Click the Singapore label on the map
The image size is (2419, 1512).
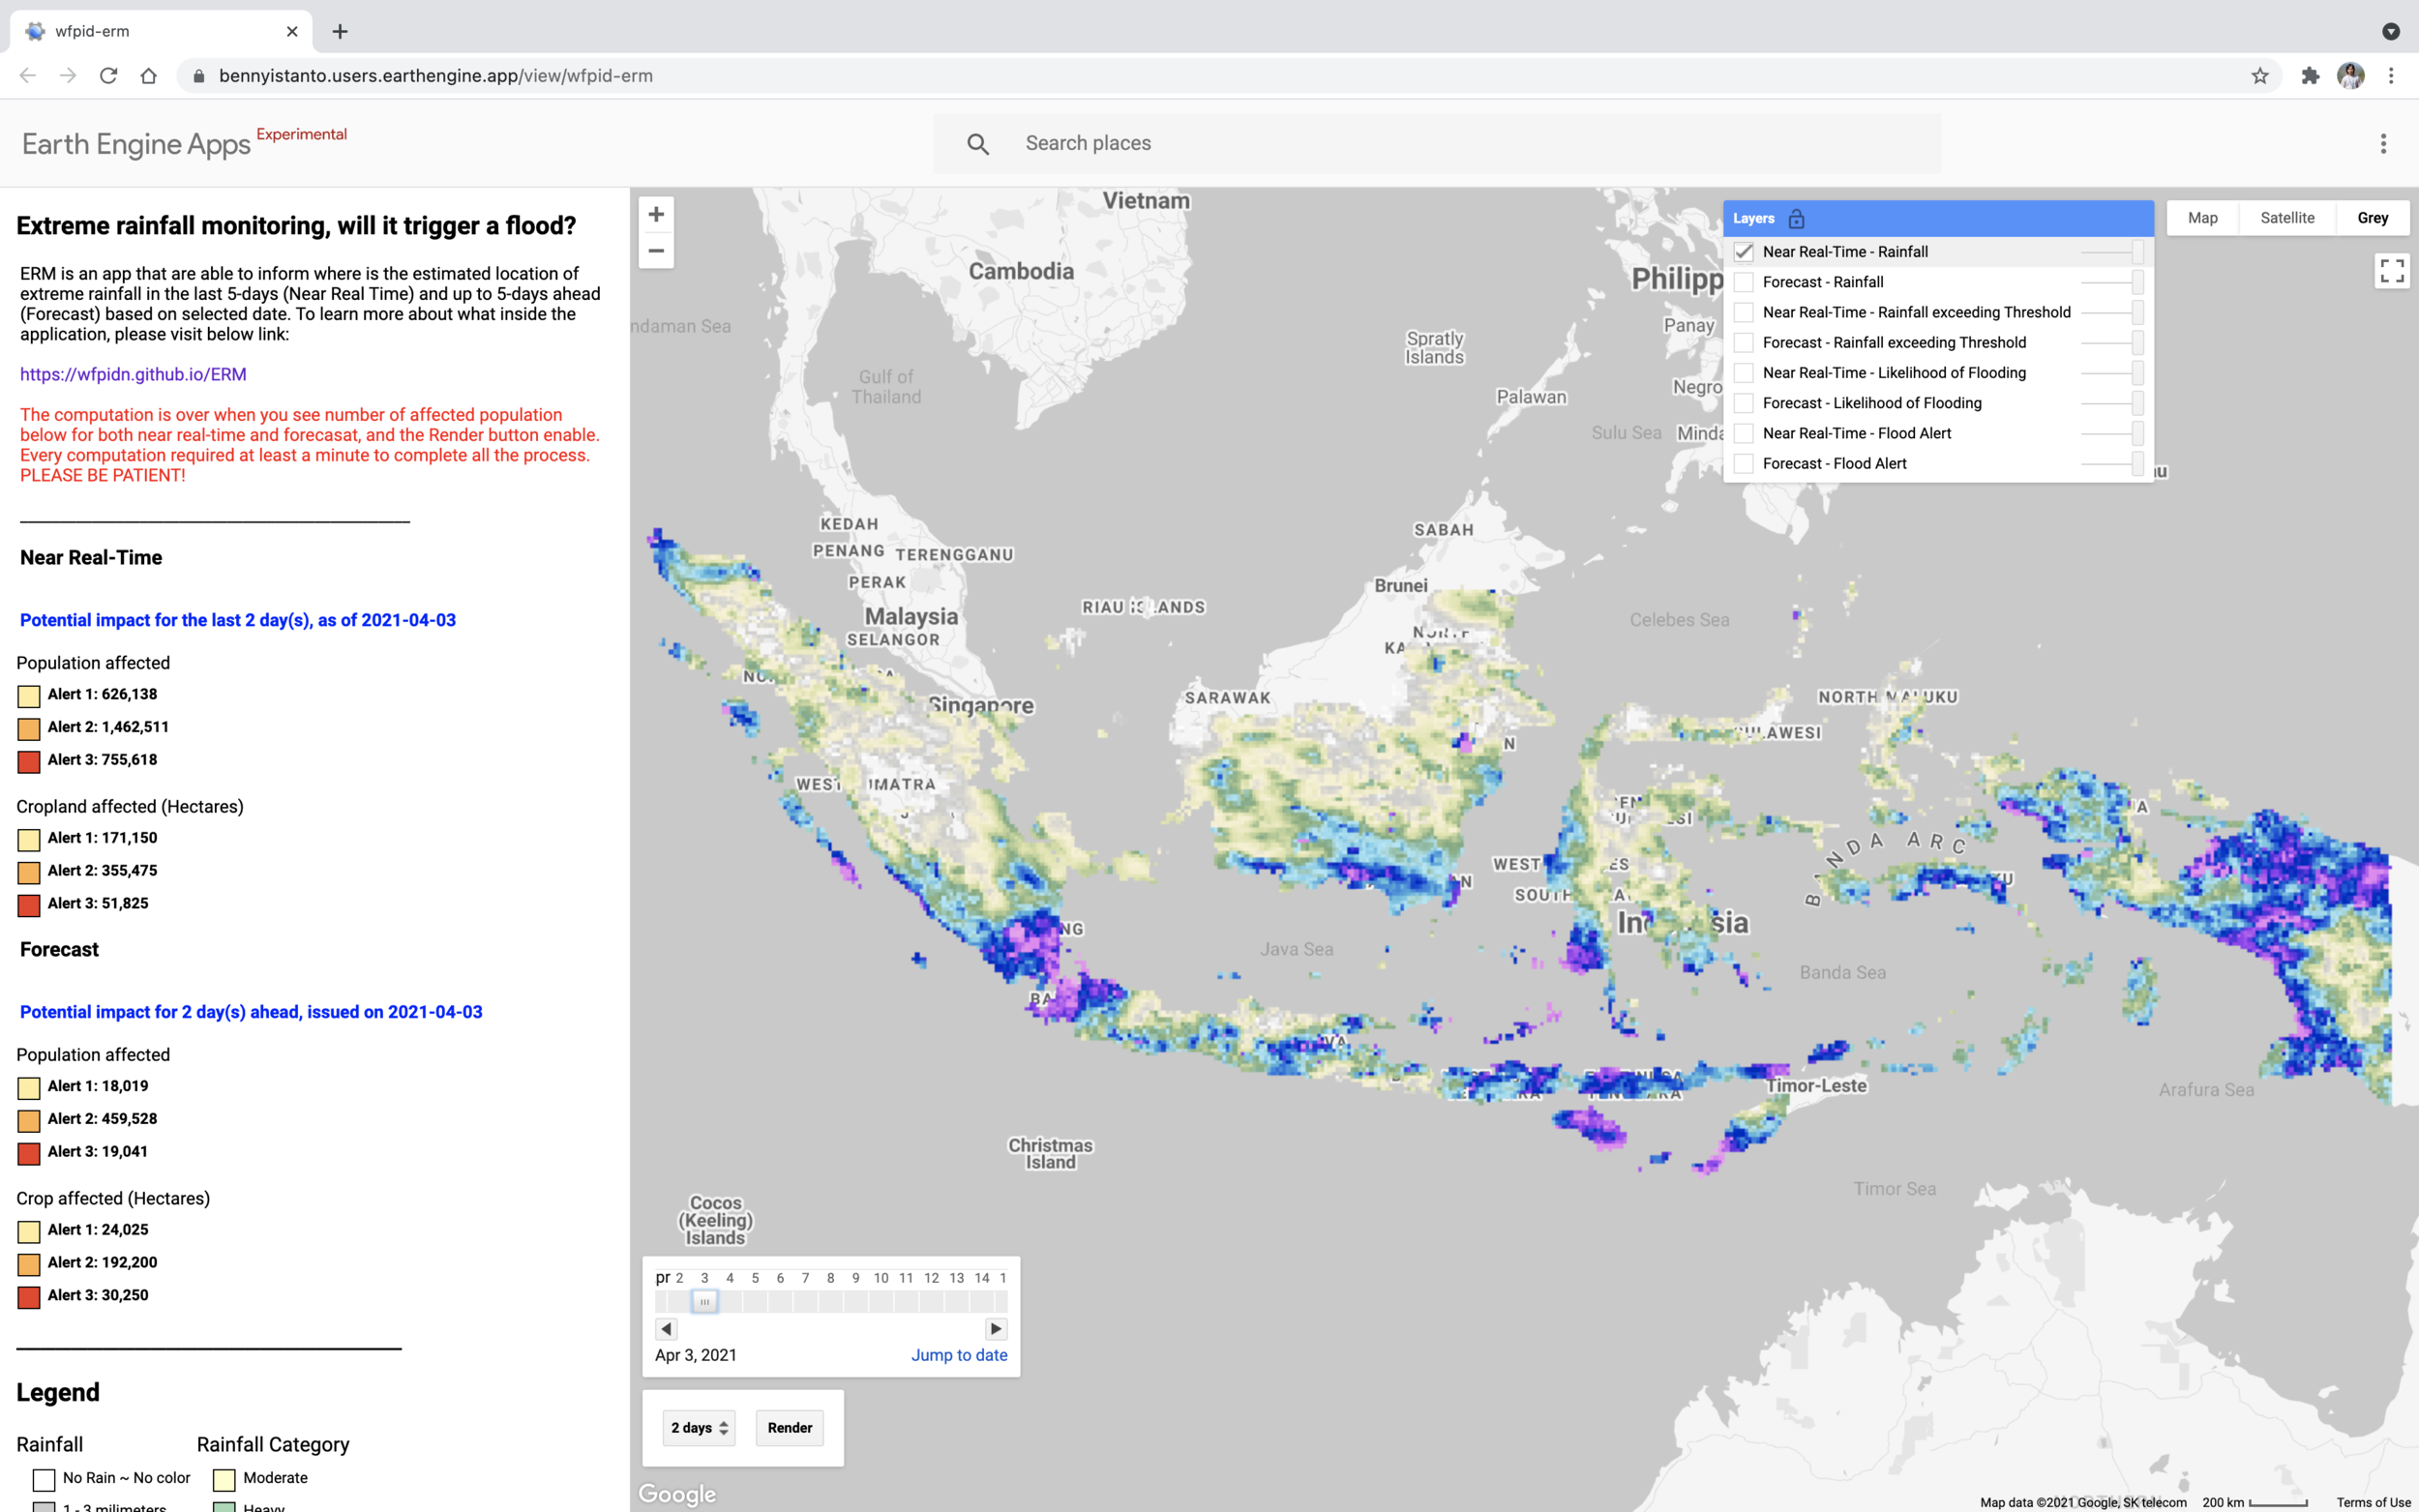point(981,706)
